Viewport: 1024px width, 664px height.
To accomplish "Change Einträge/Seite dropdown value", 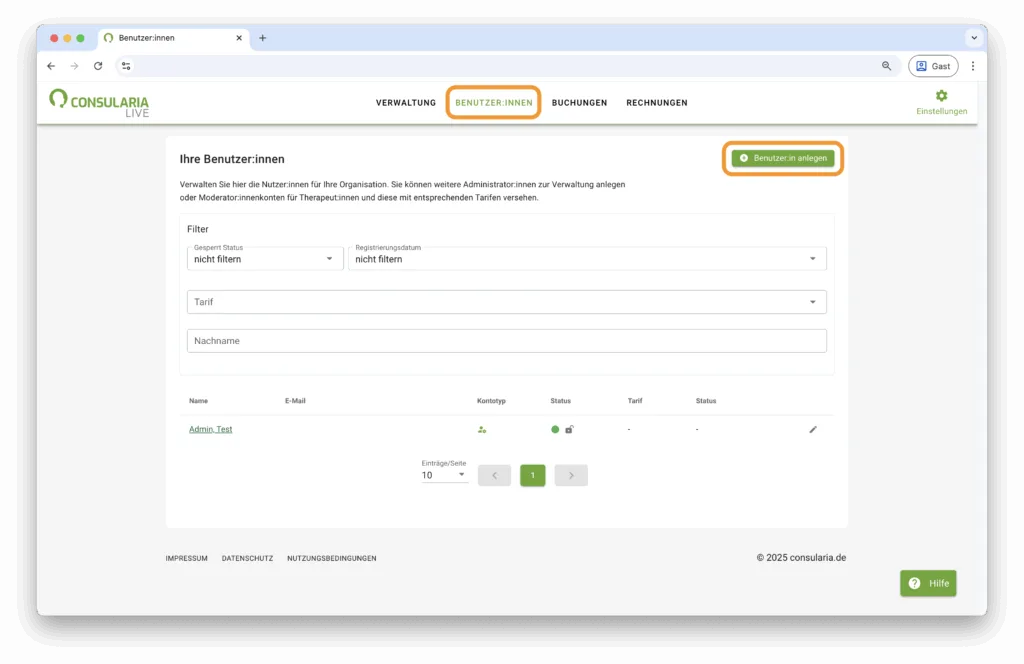I will [x=444, y=475].
